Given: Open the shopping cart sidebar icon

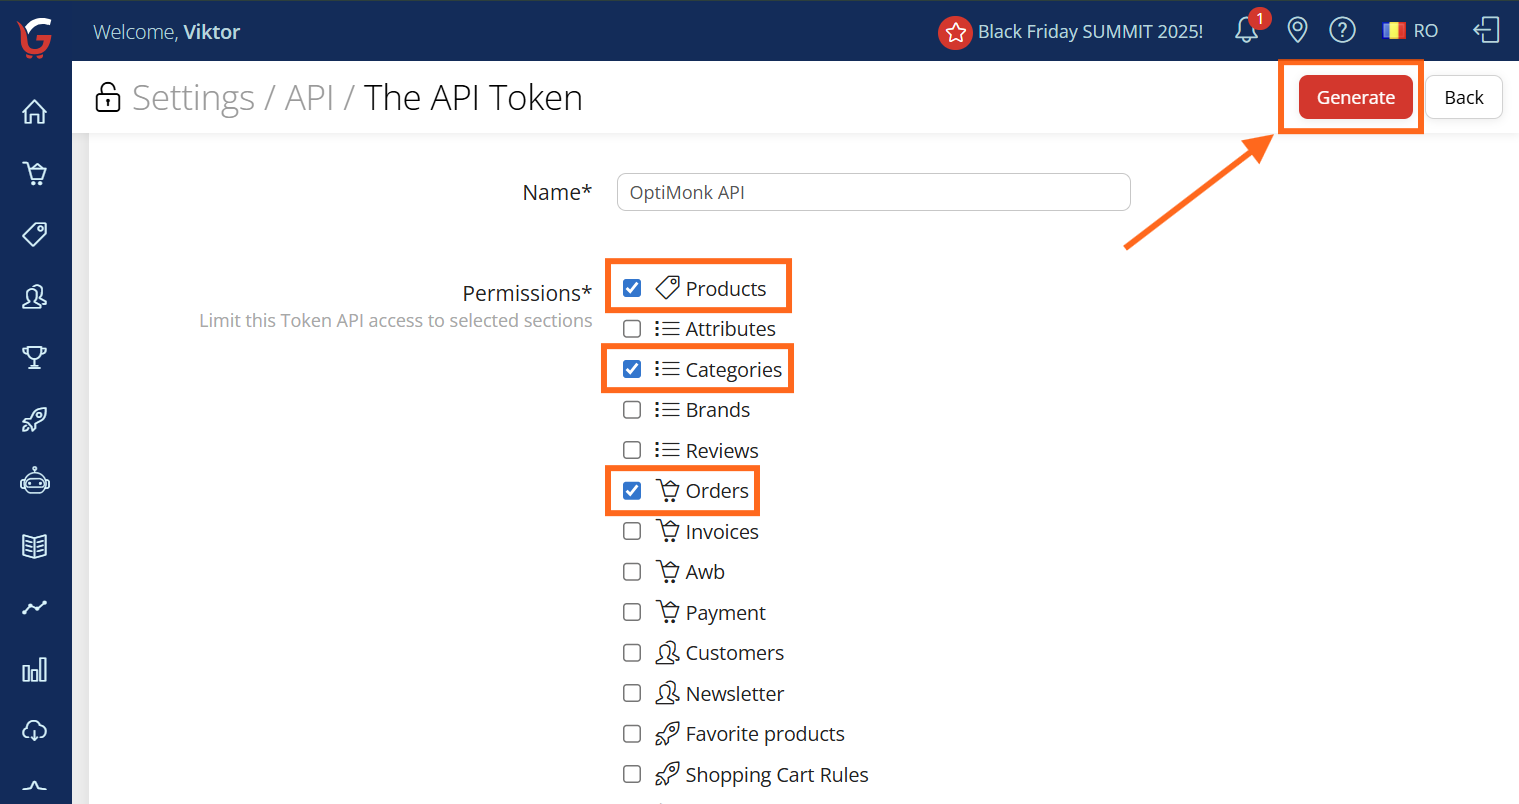Looking at the screenshot, I should 35,174.
